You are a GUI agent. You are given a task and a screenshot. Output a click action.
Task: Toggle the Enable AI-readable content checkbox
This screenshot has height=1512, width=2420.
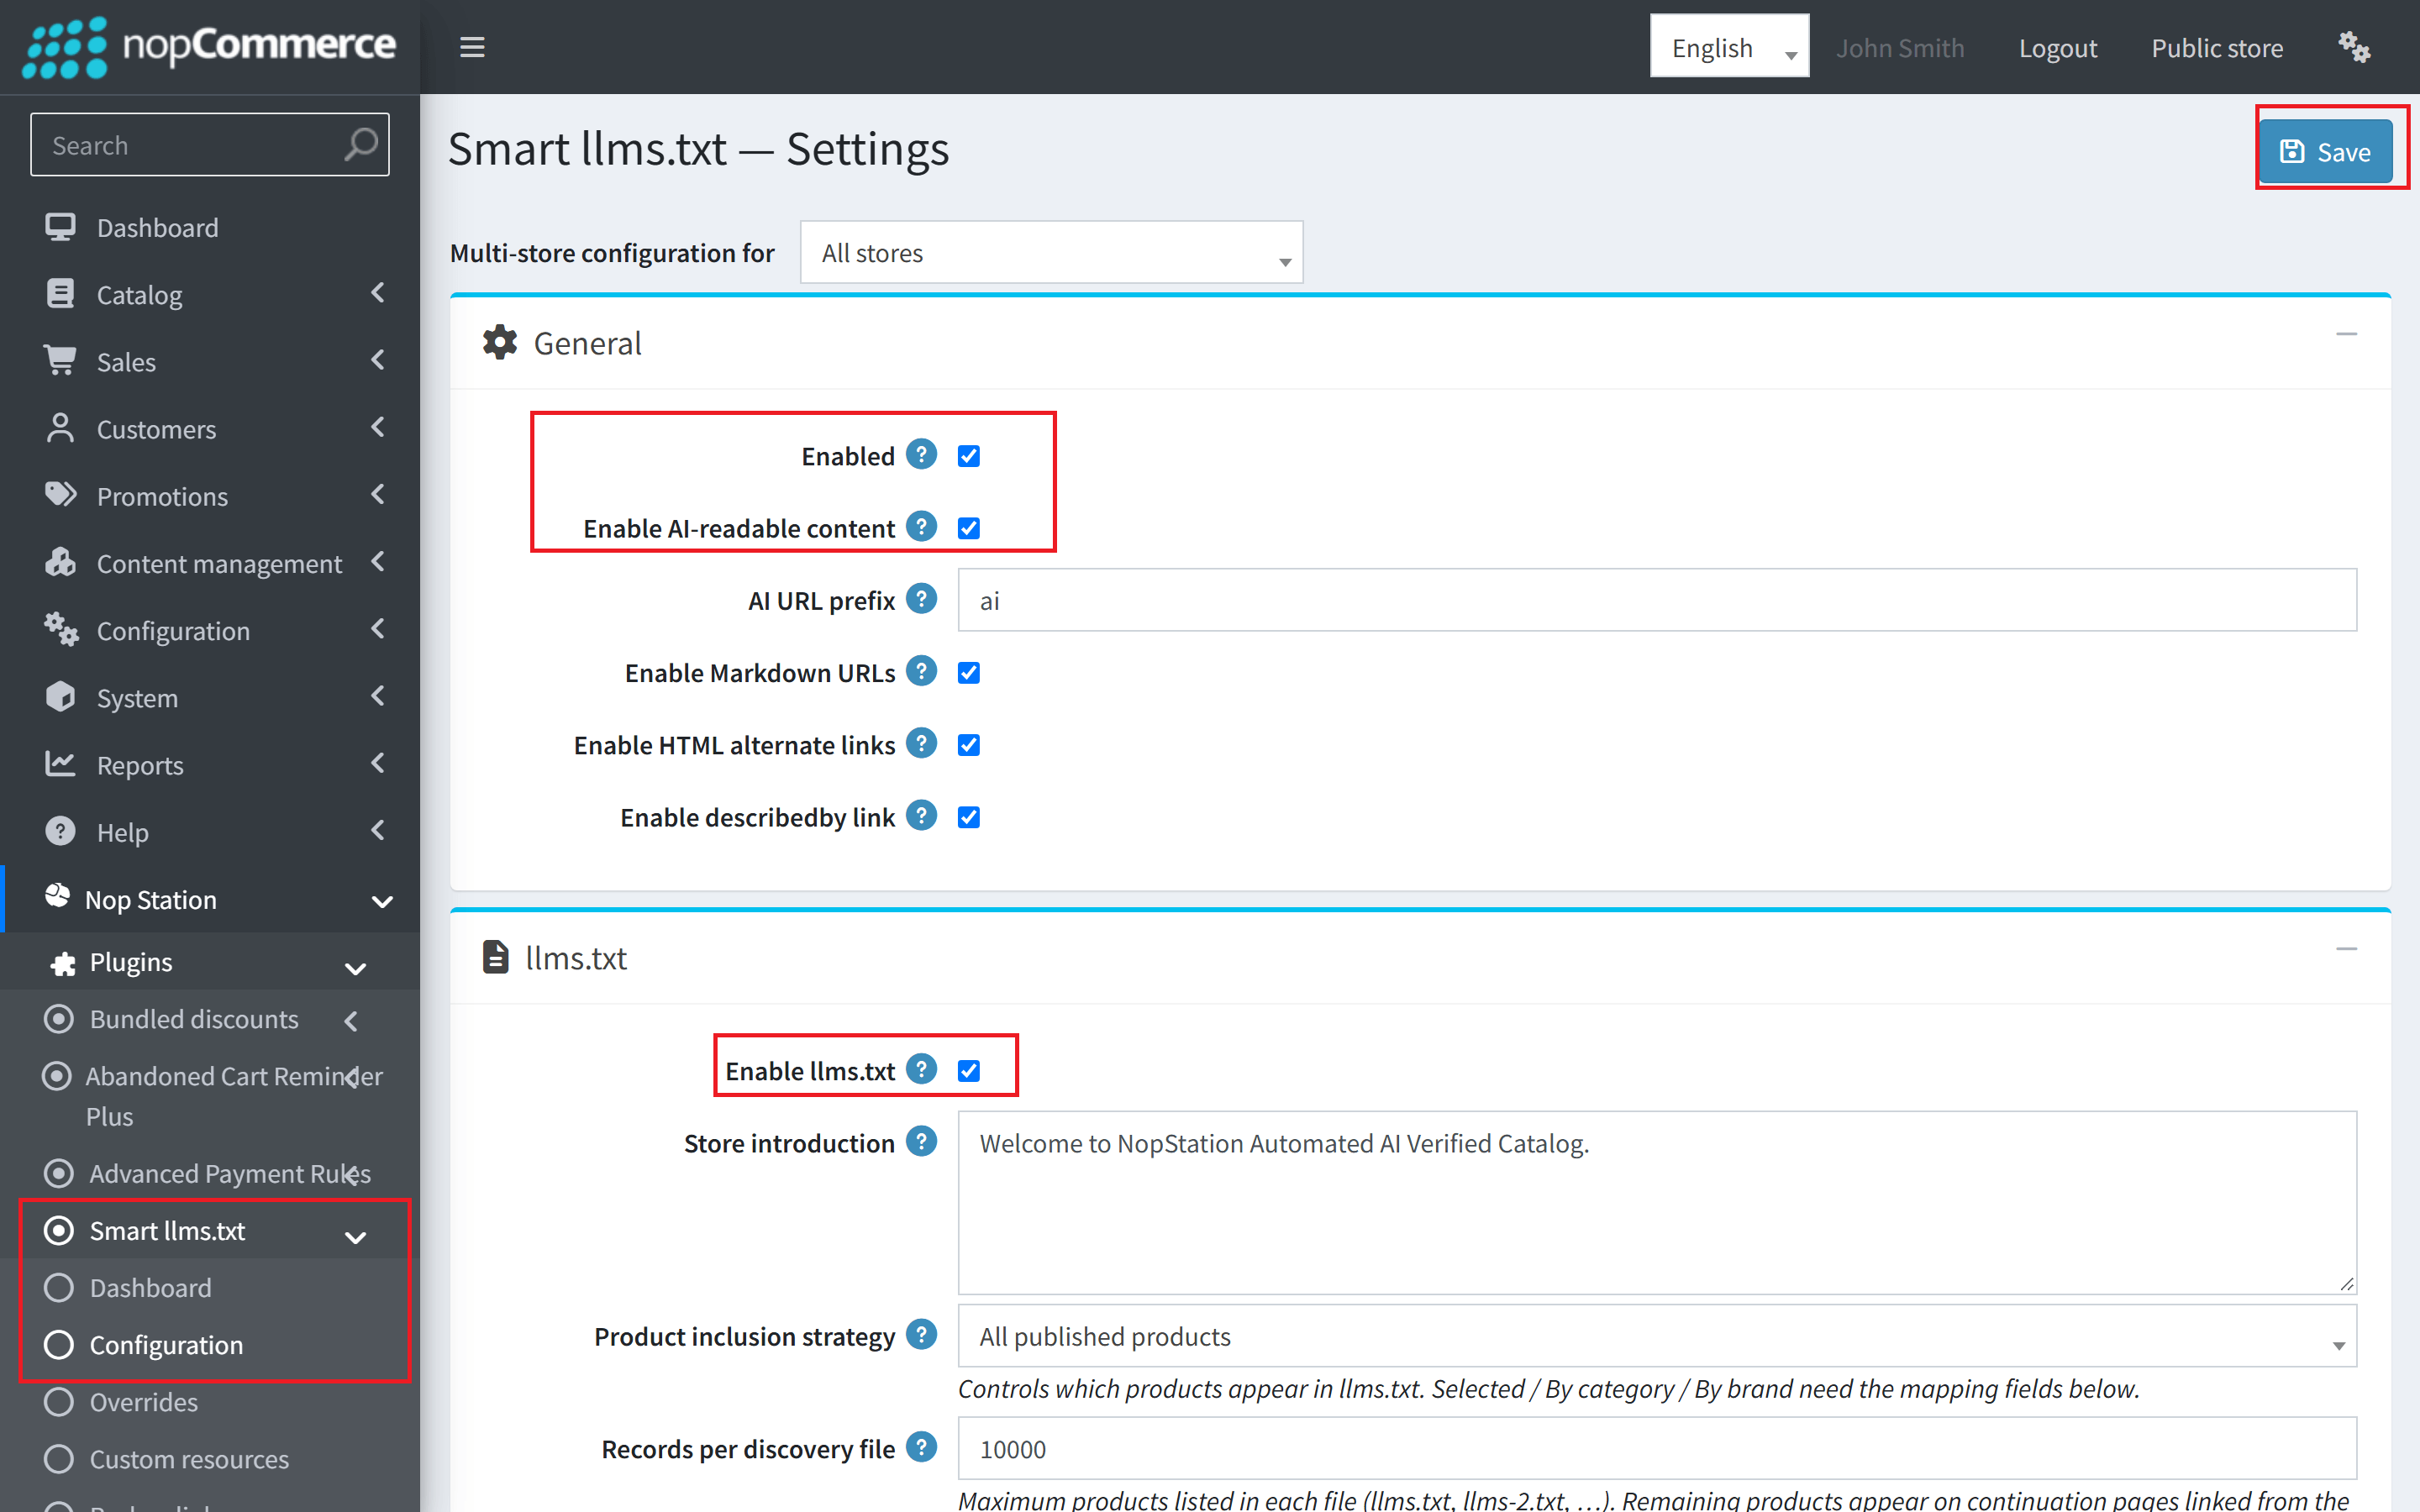pyautogui.click(x=968, y=528)
